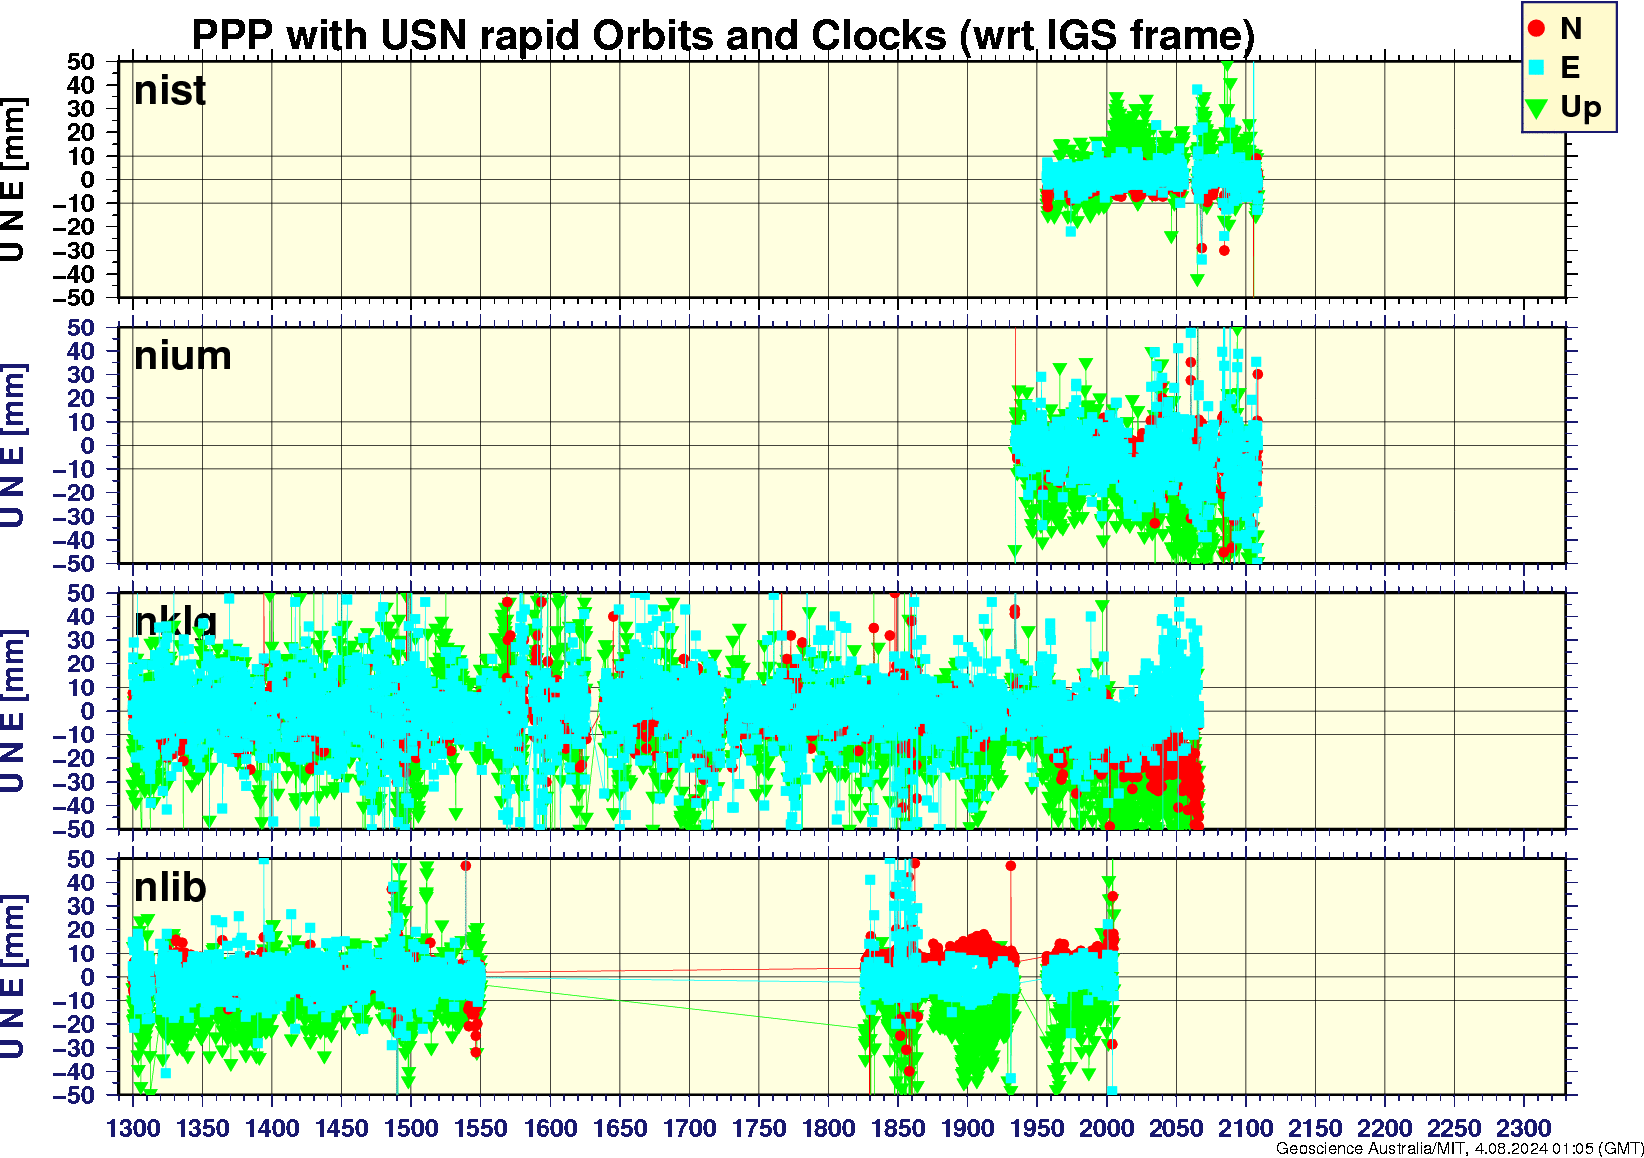Click the x-axis label 1650

point(620,1128)
